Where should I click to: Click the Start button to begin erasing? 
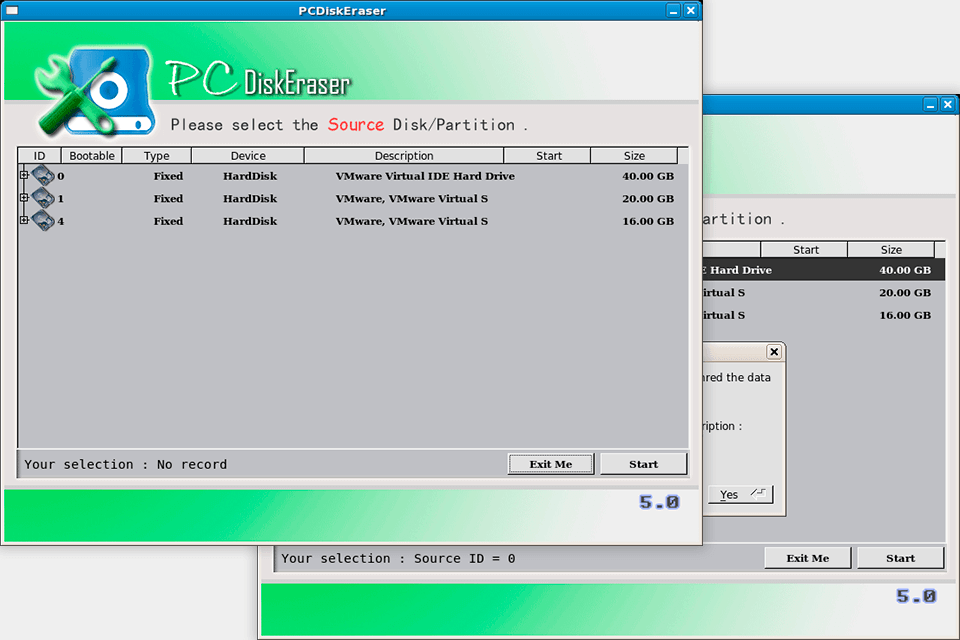click(643, 463)
